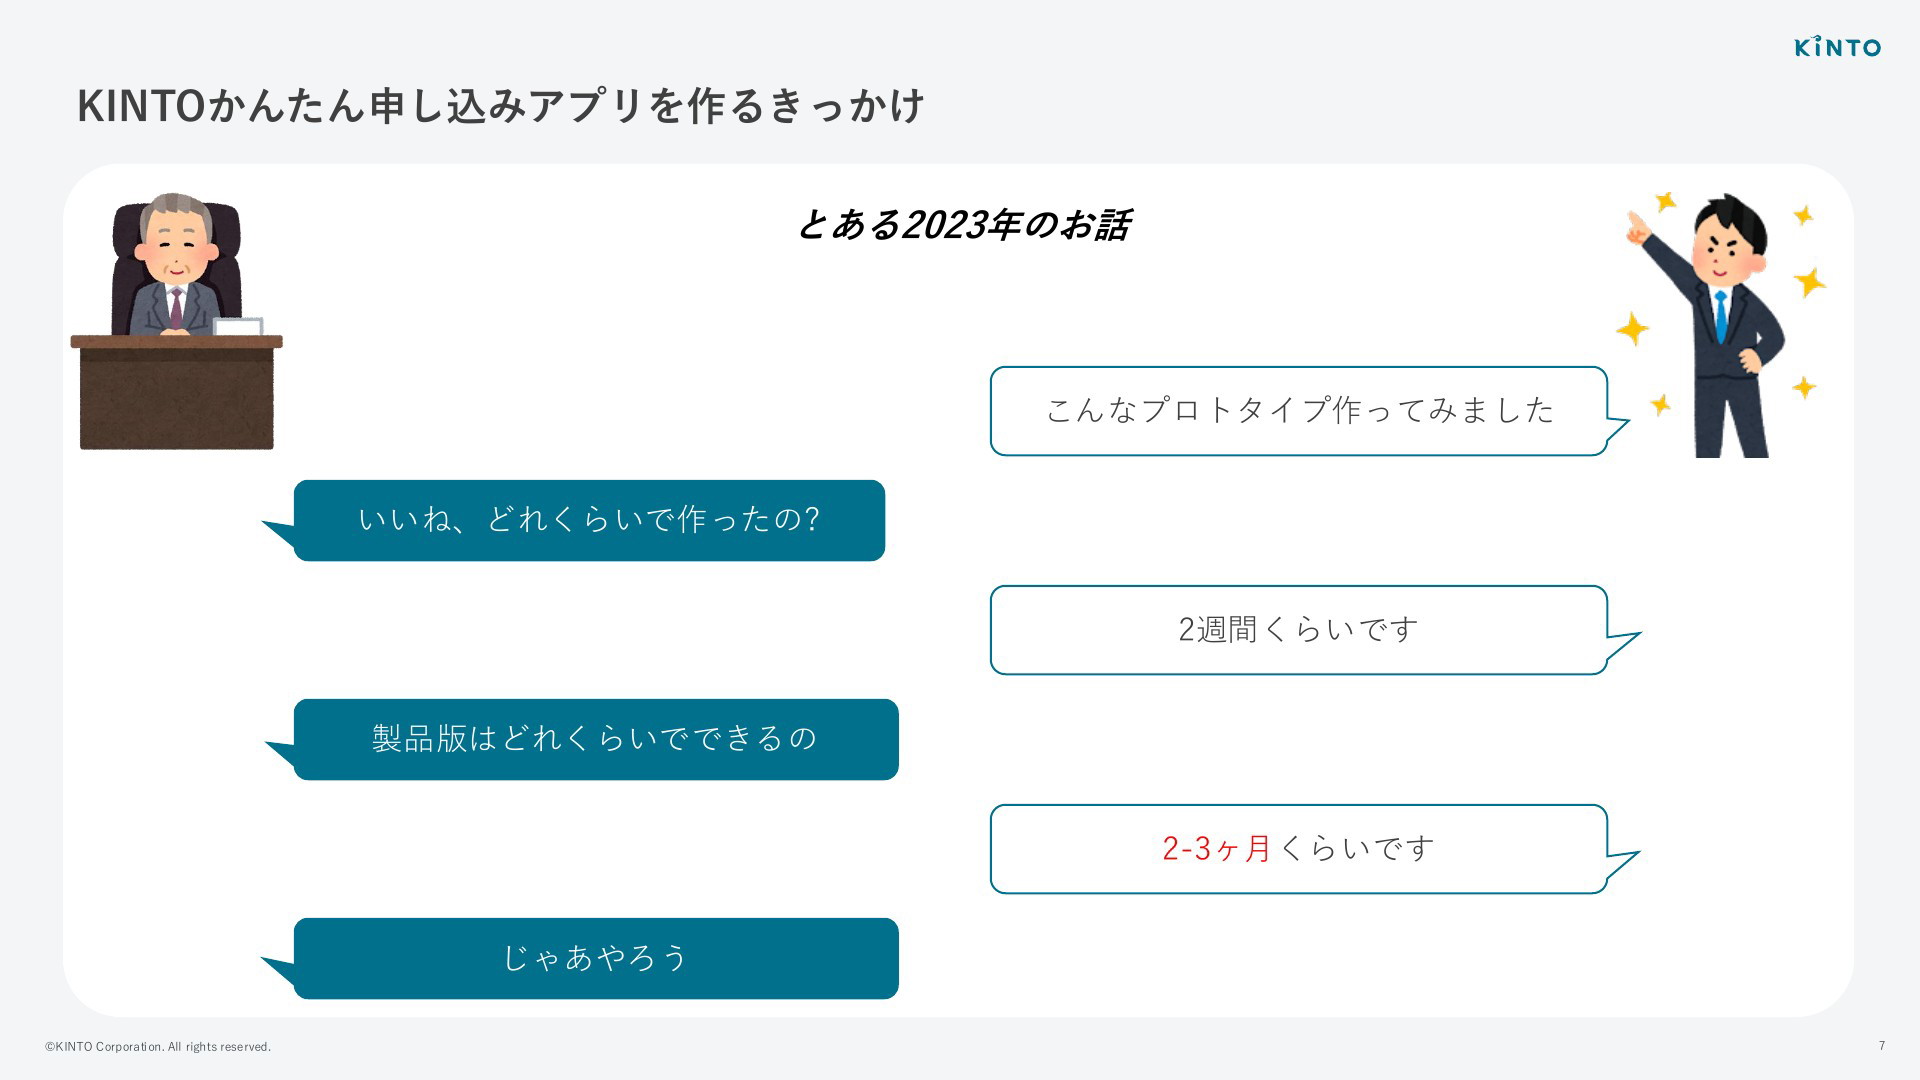Click the sparkle above the businessman's pointing finger
This screenshot has height=1080, width=1920.
(1665, 201)
